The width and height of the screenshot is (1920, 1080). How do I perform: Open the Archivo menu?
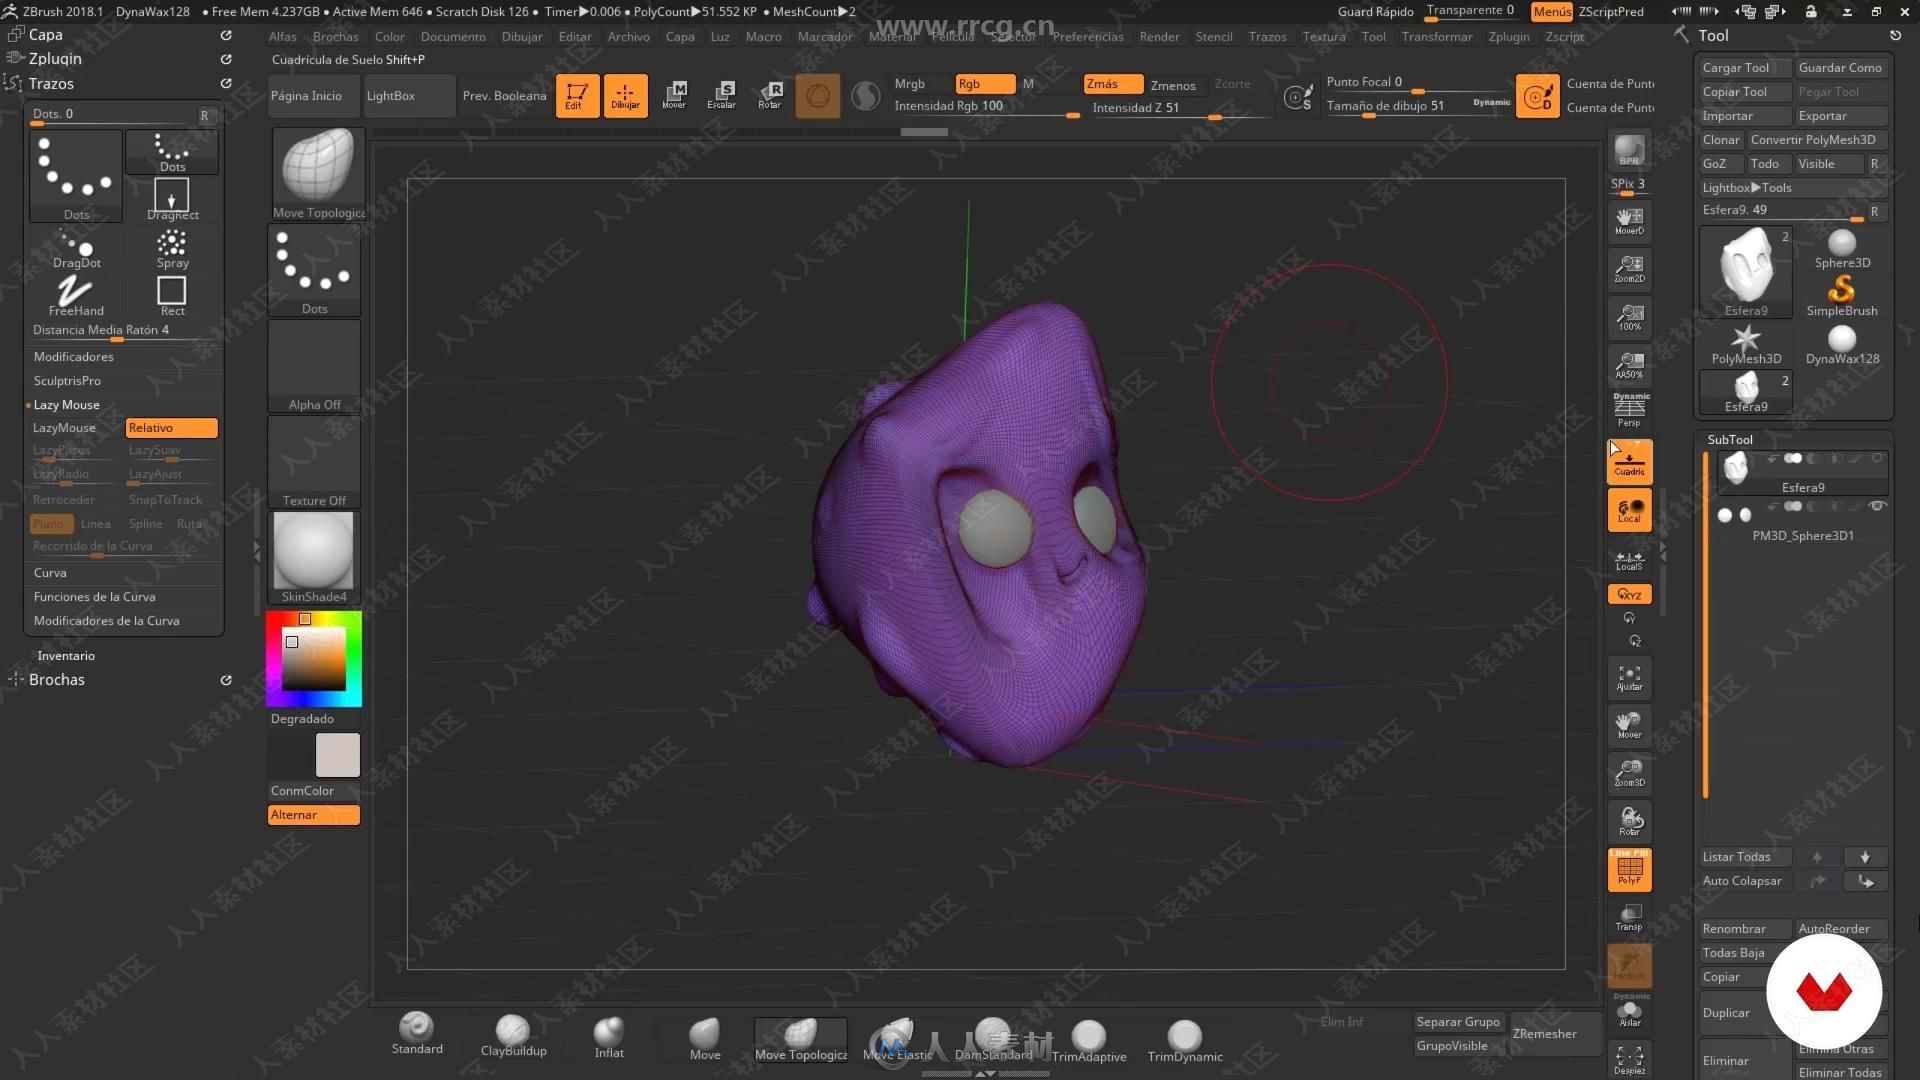[628, 36]
